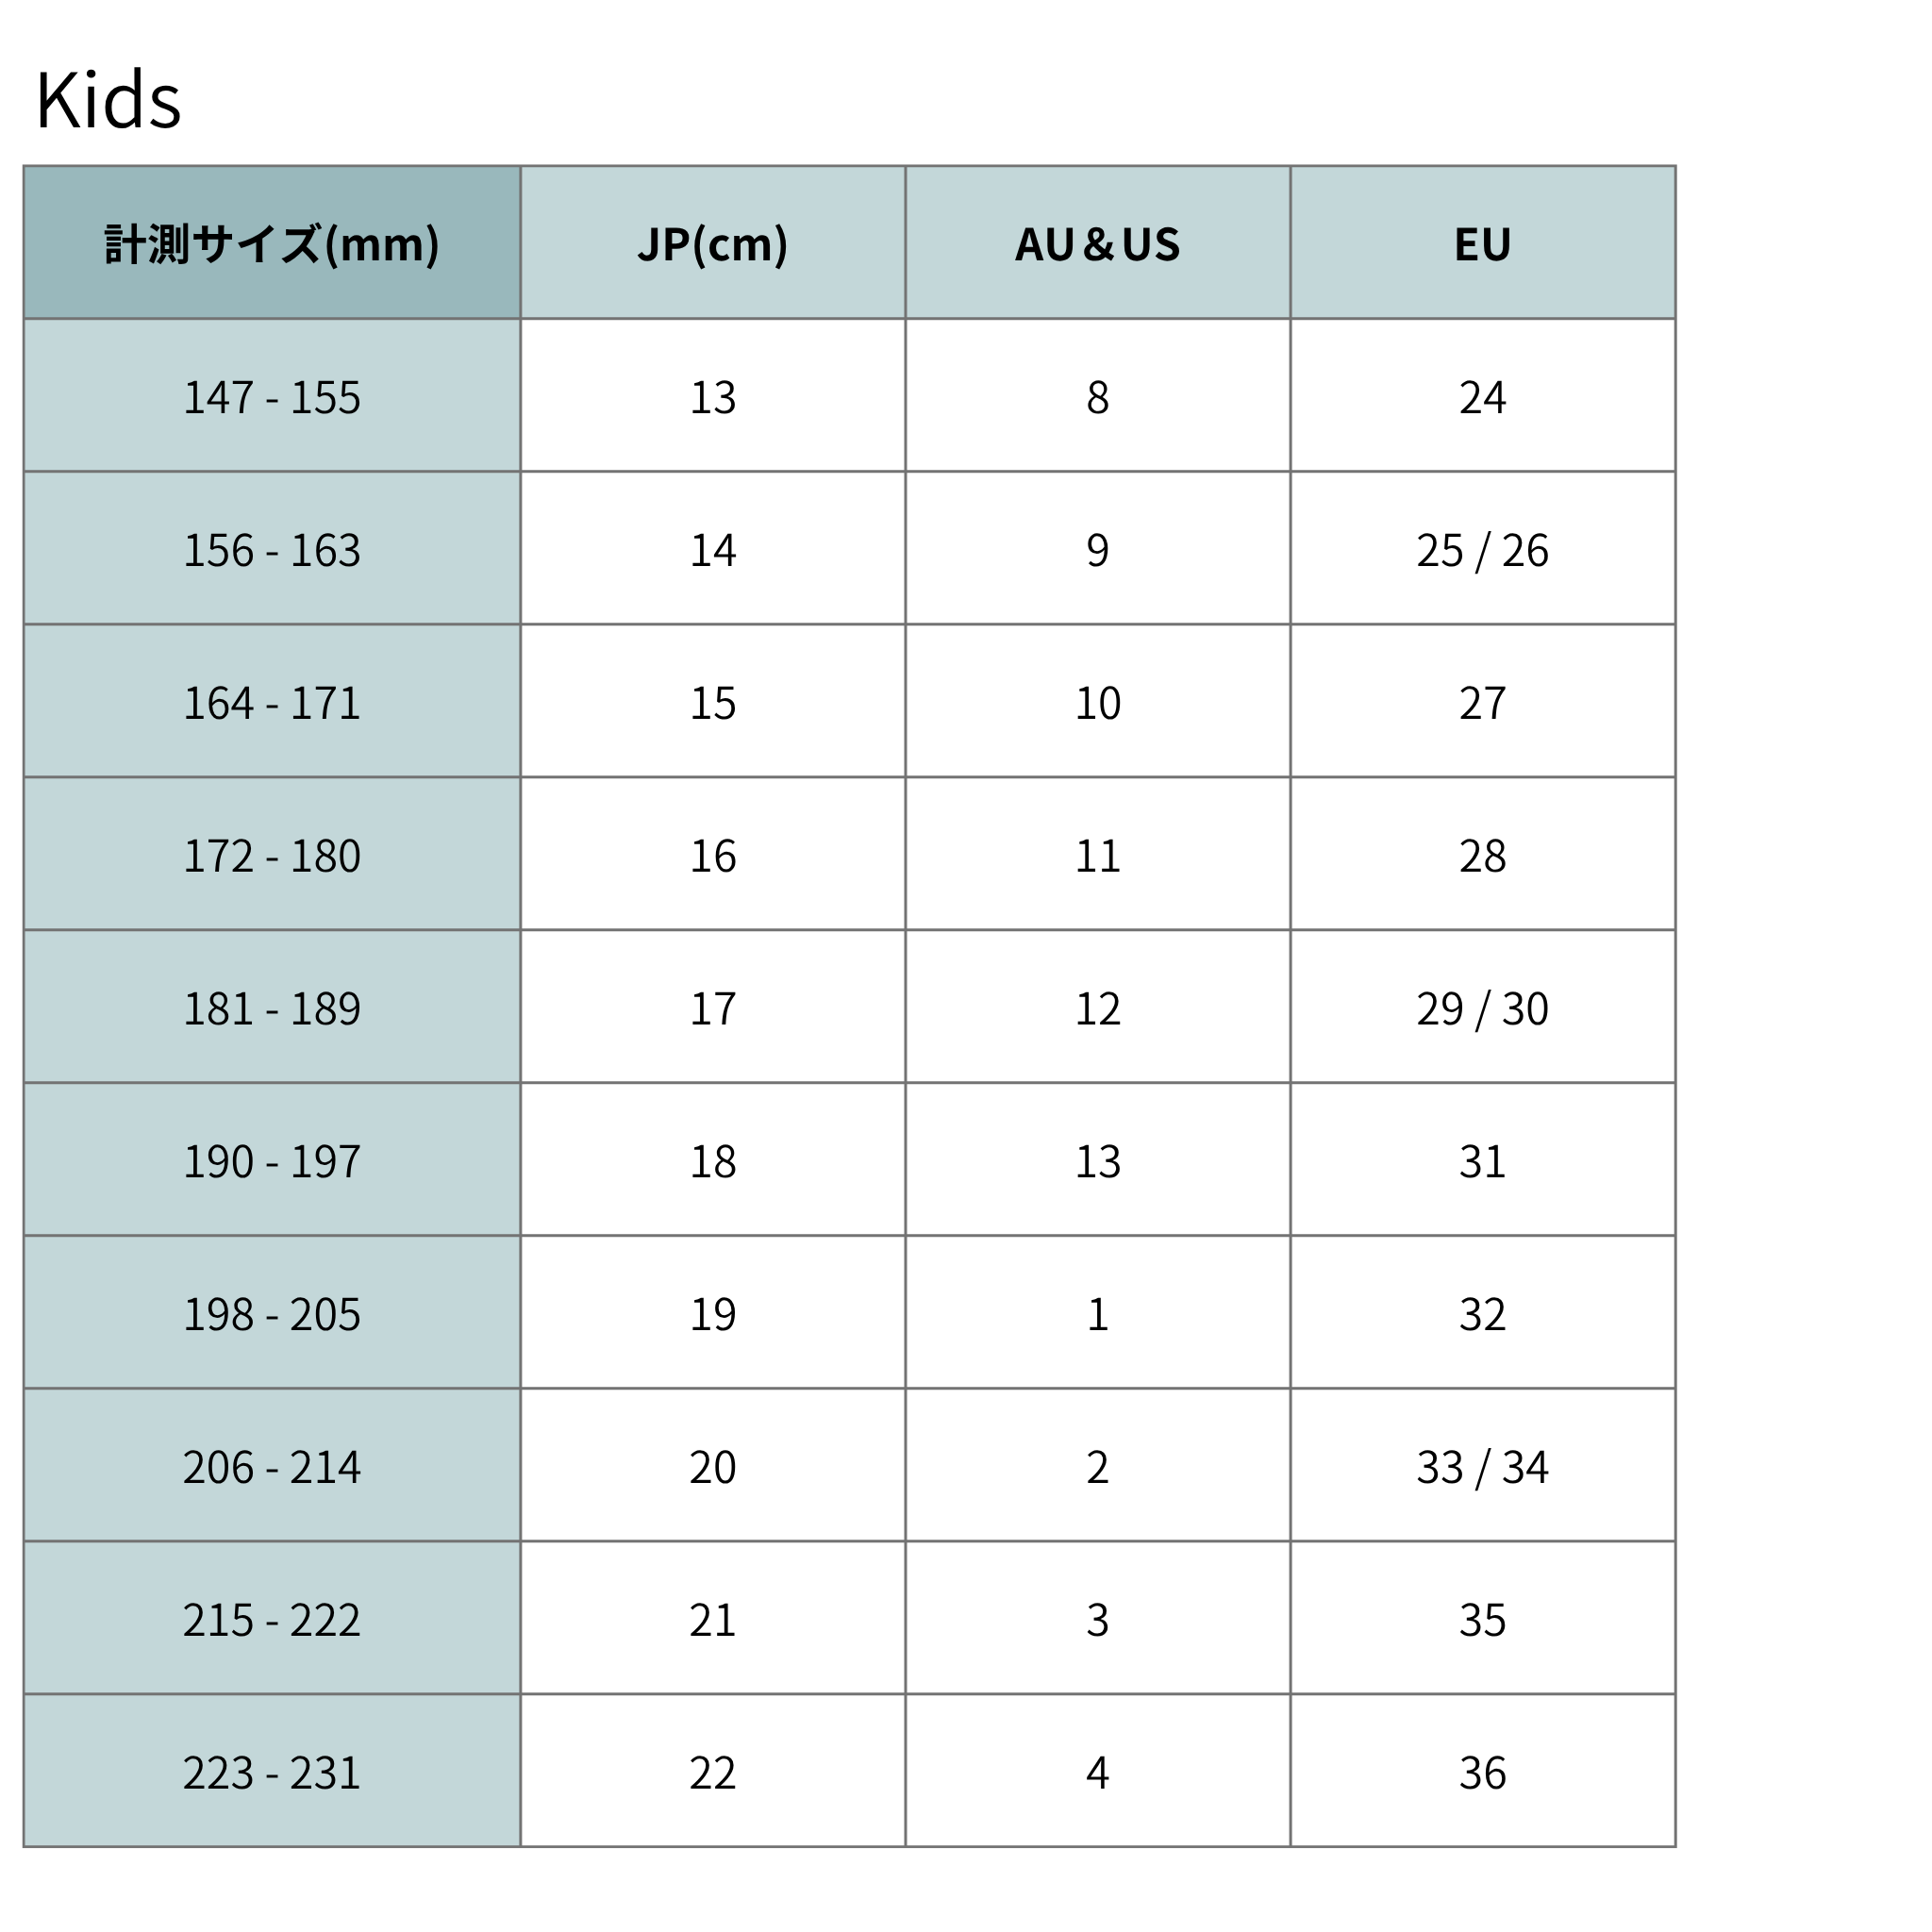Viewport: 1932px width, 1932px height.
Task: Click EU size 36 cell
Action: [1483, 1771]
